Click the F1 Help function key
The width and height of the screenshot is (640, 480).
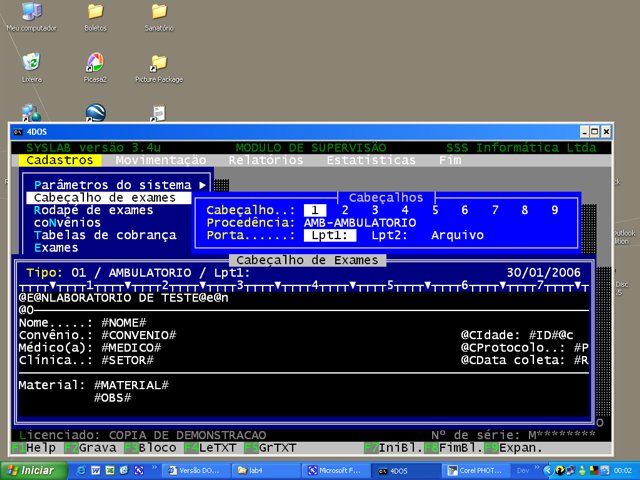coord(34,448)
